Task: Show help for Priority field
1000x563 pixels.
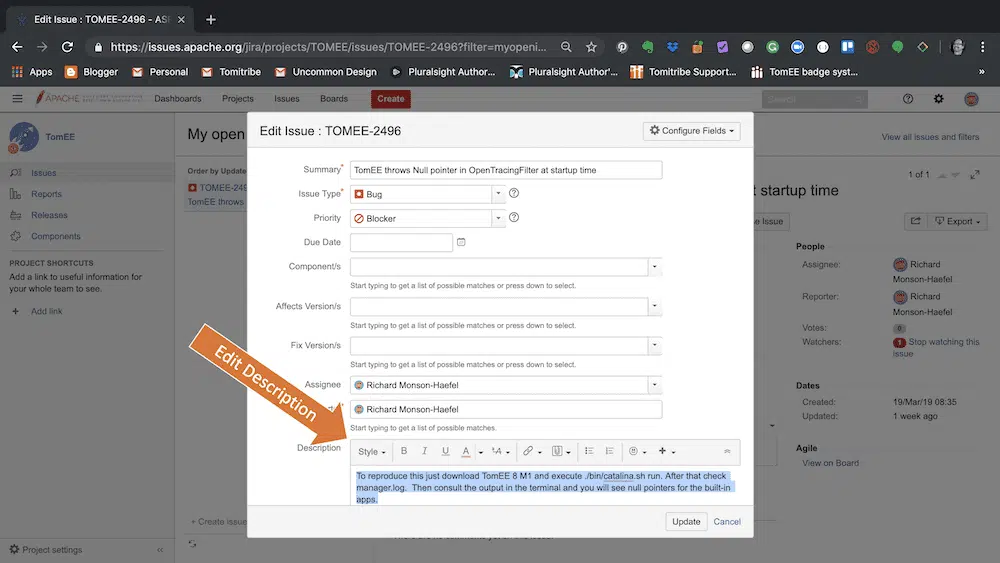Action: [514, 217]
